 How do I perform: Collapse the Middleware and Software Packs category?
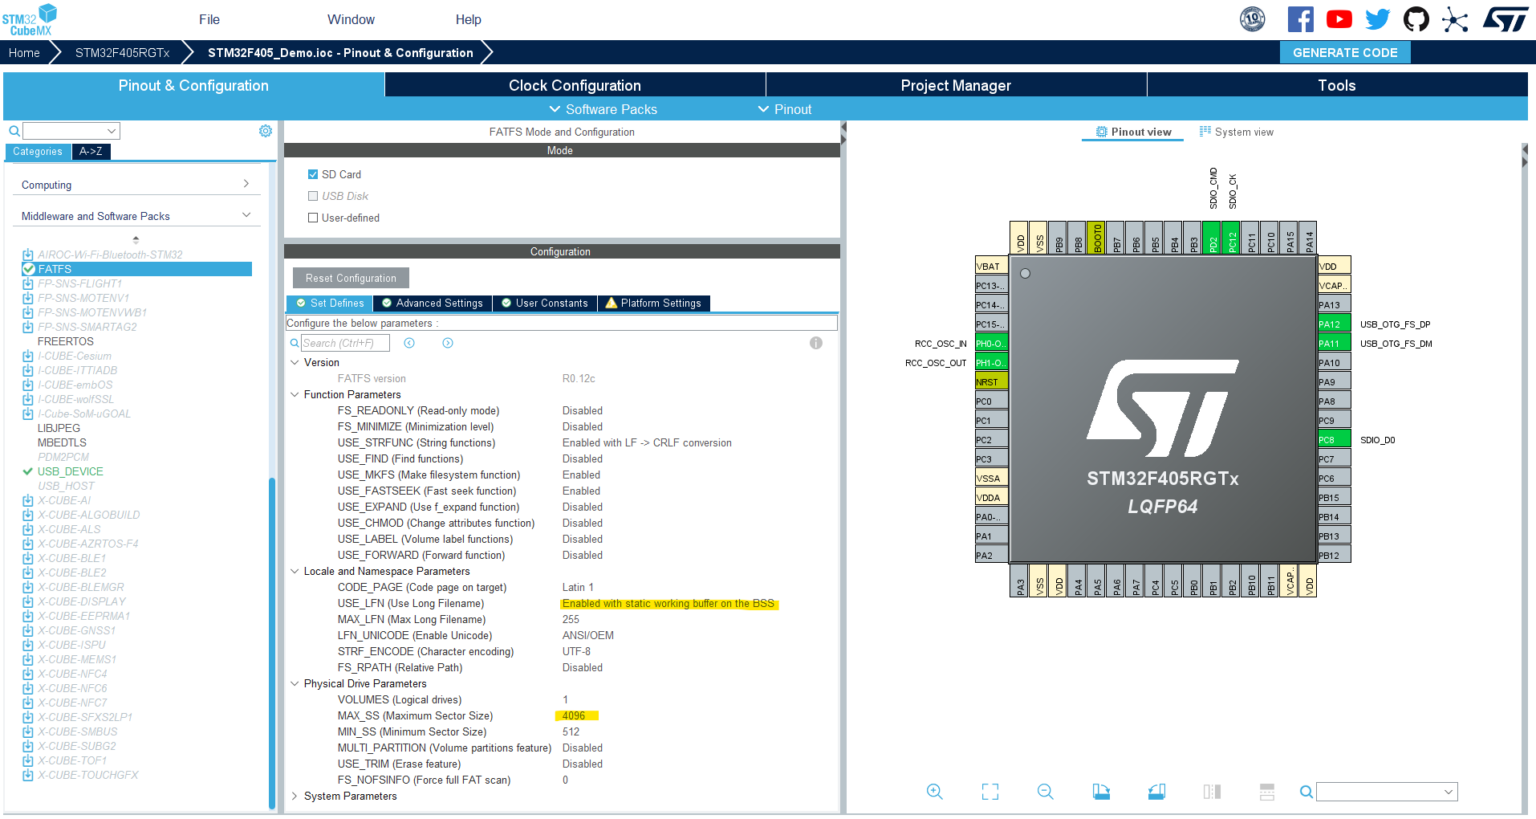tap(245, 215)
